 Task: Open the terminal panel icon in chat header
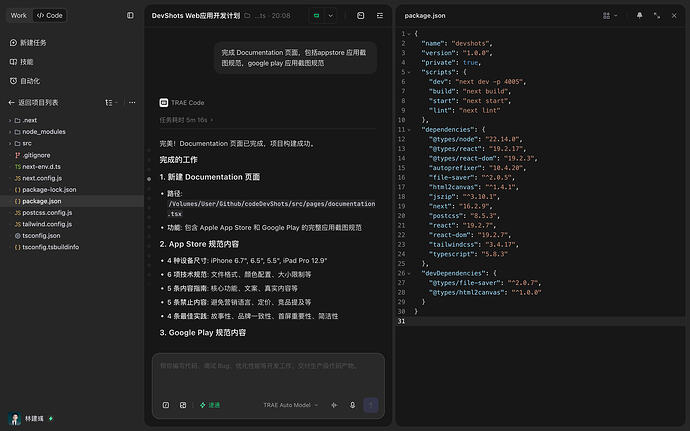point(360,15)
